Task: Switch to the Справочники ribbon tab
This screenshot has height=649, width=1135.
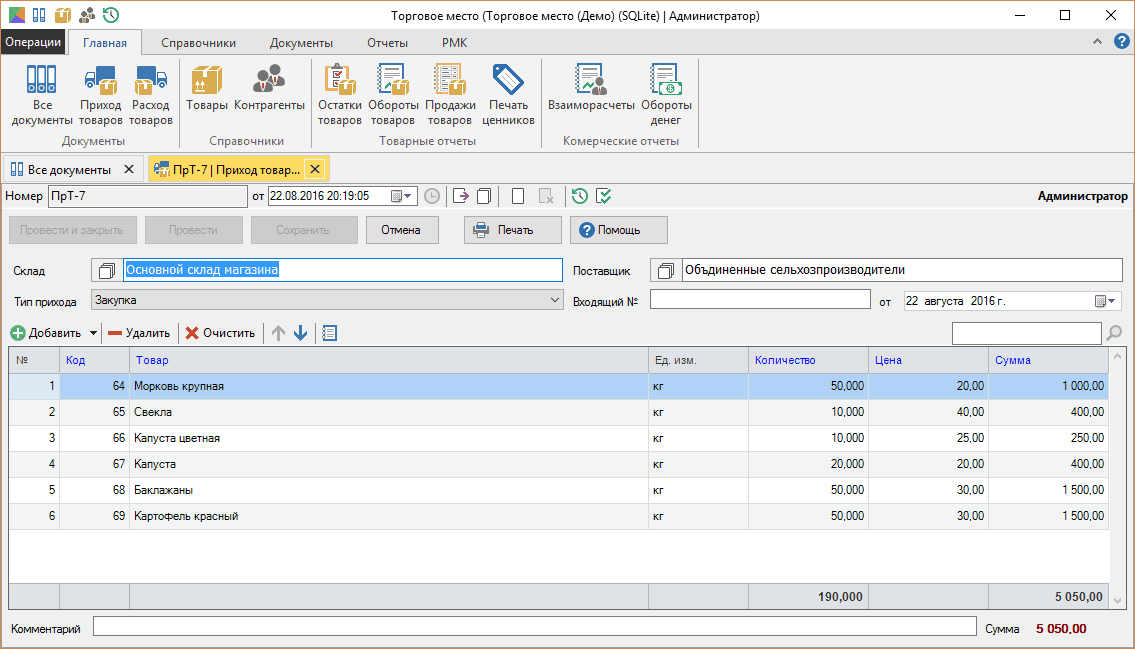Action: pyautogui.click(x=198, y=43)
